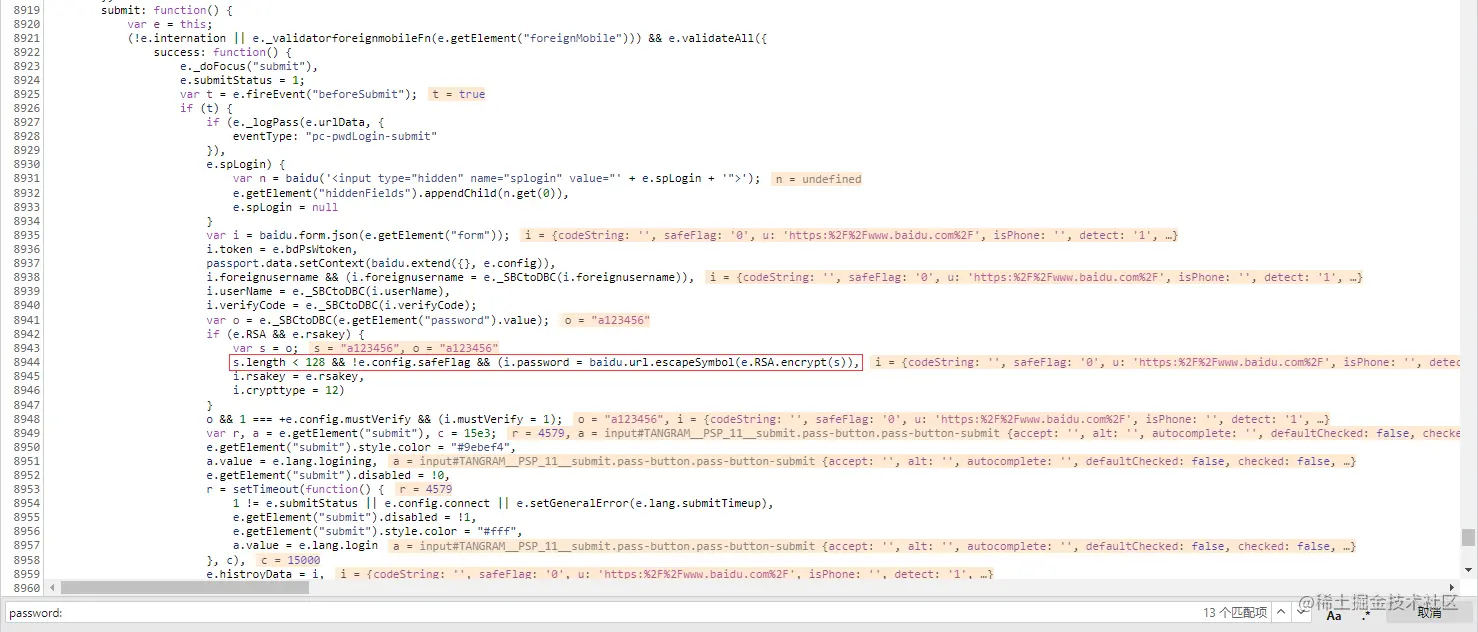The height and width of the screenshot is (632, 1478).
Task: Click the passport.data.setContext code line
Action: pos(381,263)
